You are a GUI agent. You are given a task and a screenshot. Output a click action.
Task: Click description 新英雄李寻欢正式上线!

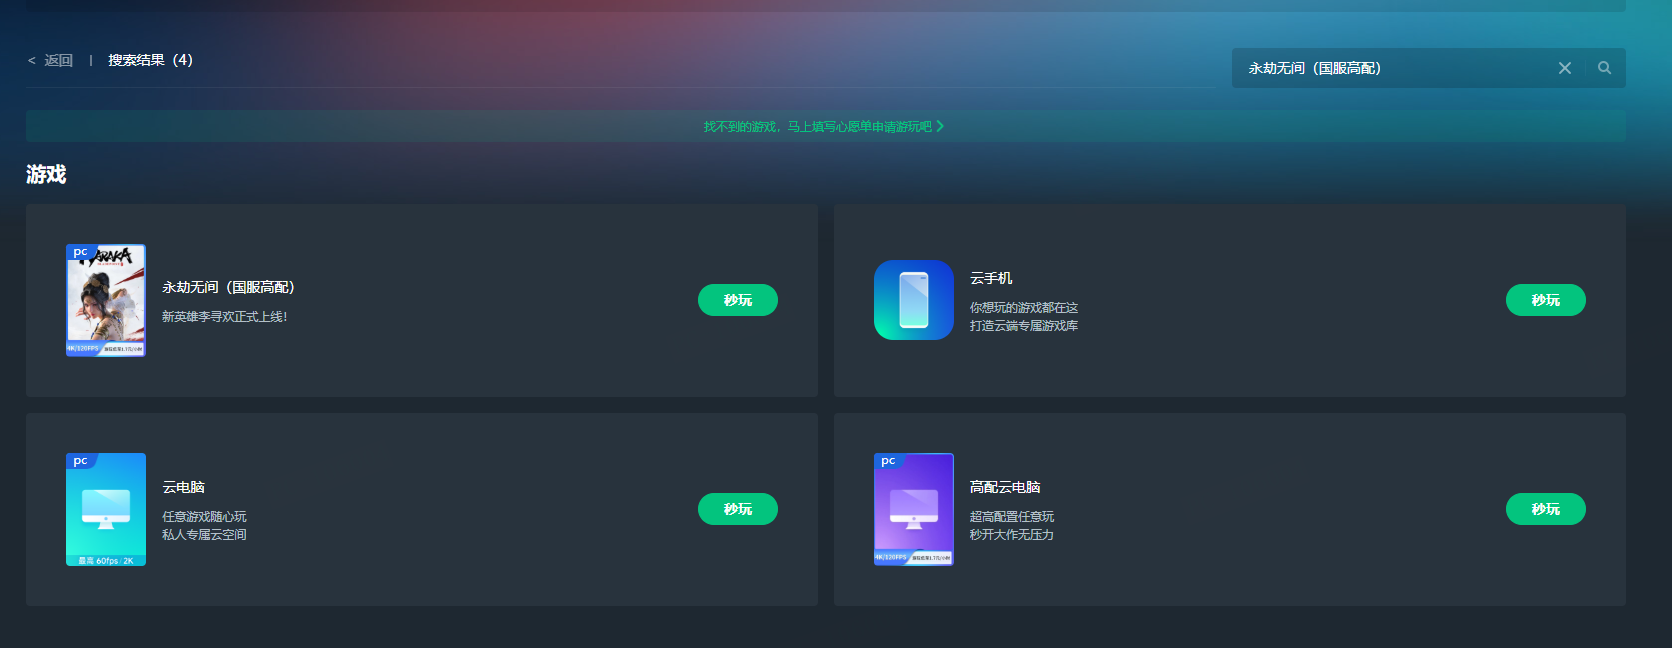click(x=224, y=317)
